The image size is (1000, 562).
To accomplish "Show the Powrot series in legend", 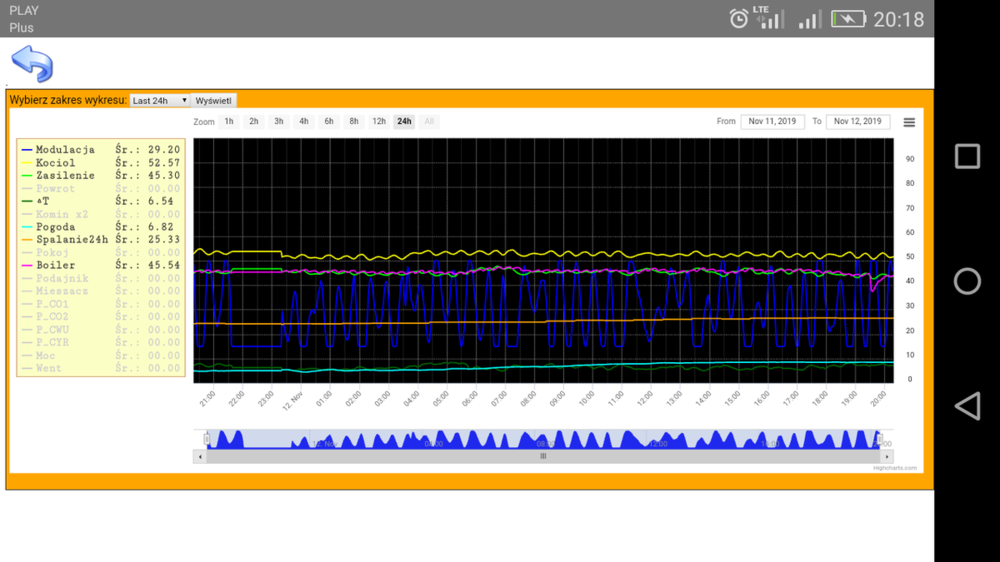I will click(x=55, y=188).
